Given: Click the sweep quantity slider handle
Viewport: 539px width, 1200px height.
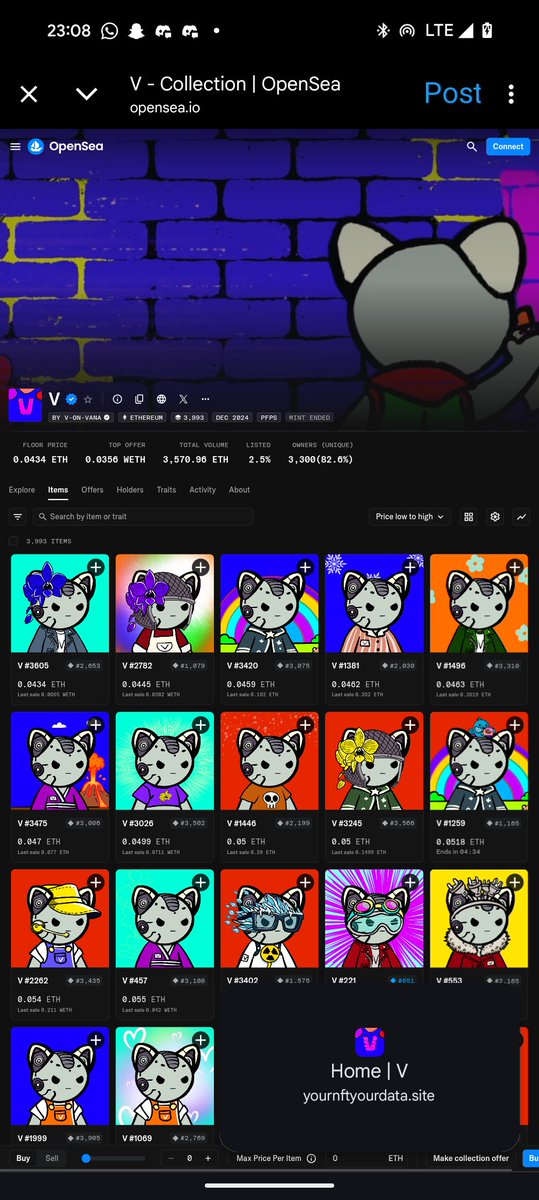Looking at the screenshot, I should [86, 1158].
